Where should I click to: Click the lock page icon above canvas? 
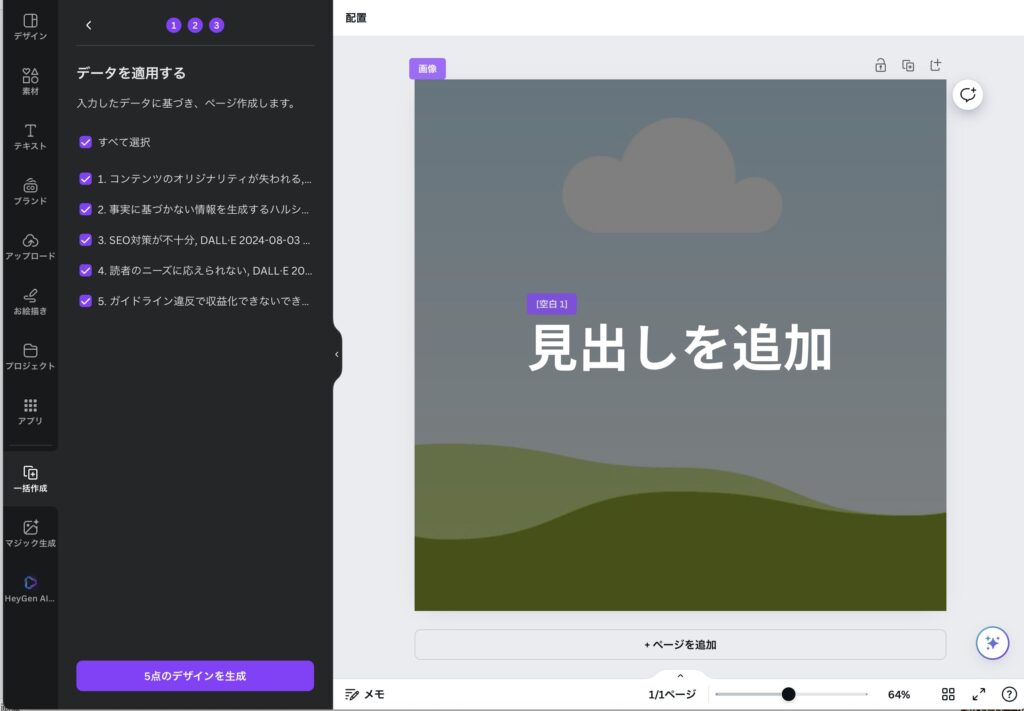point(880,66)
